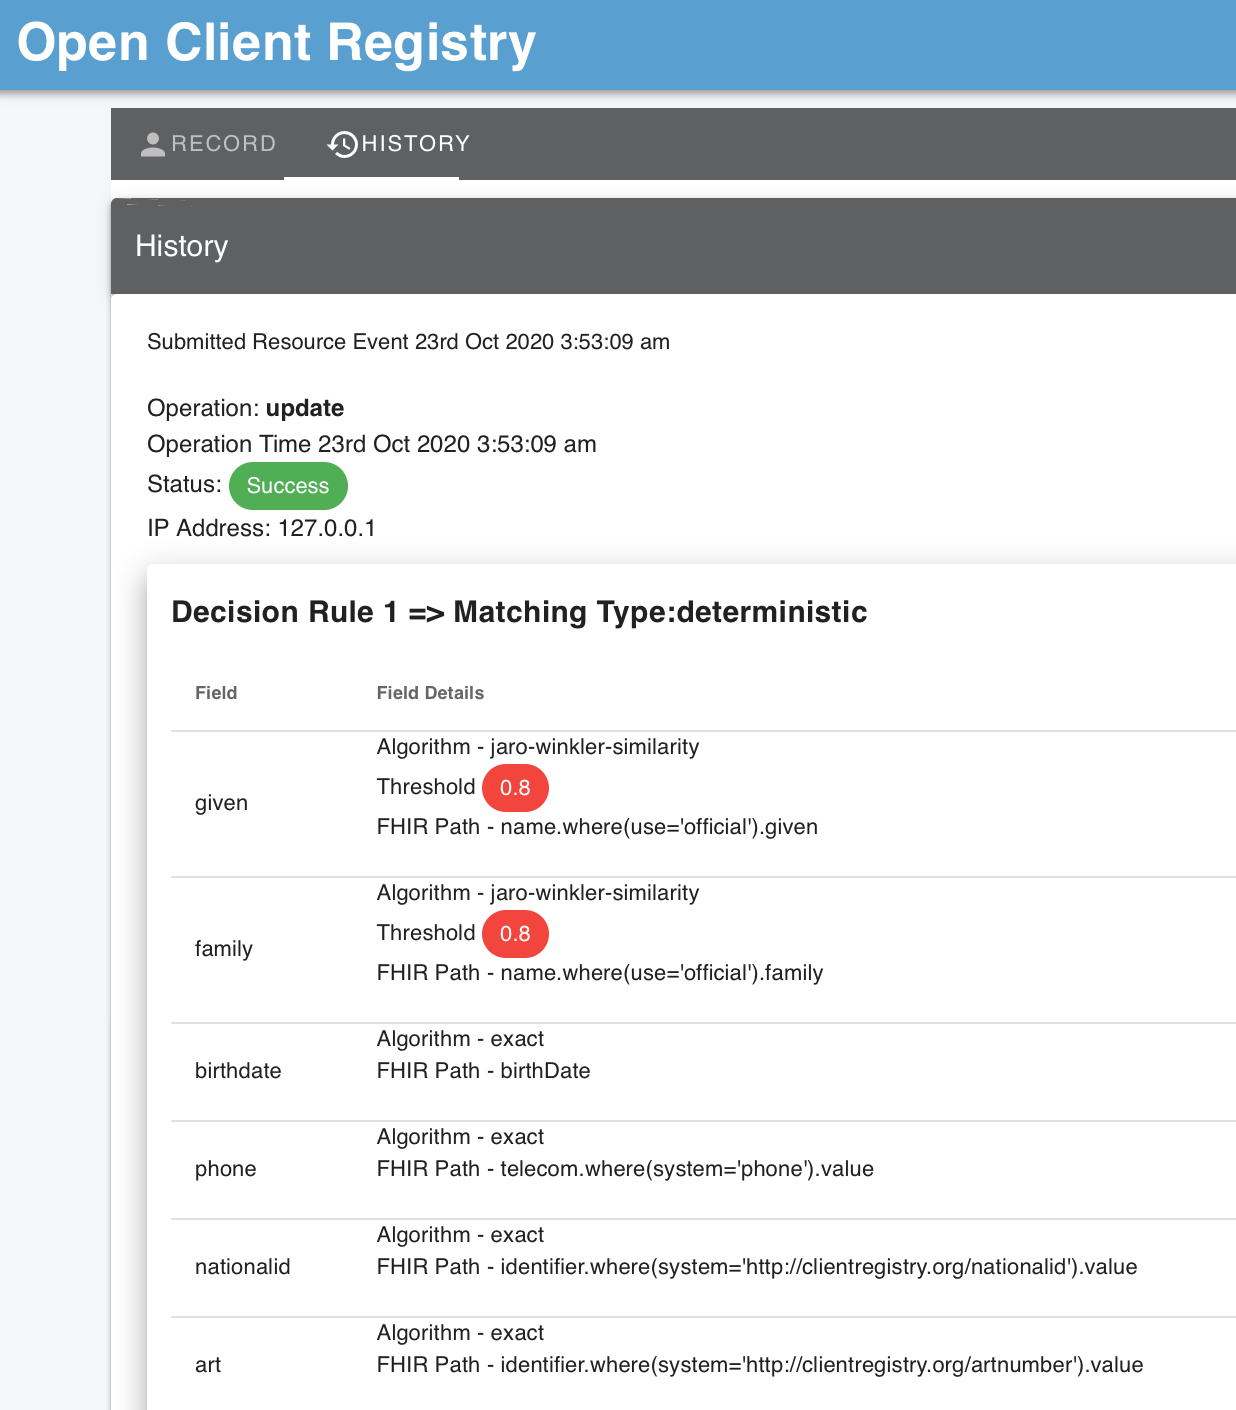Click the person icon on Record tab

[x=153, y=144]
